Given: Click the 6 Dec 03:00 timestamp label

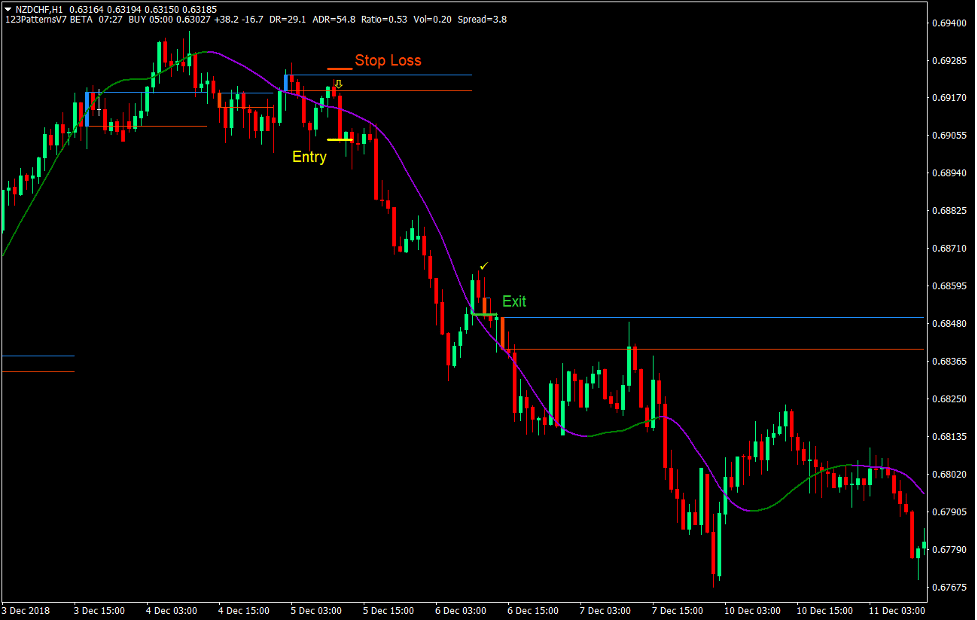Looking at the screenshot, I should pyautogui.click(x=460, y=610).
